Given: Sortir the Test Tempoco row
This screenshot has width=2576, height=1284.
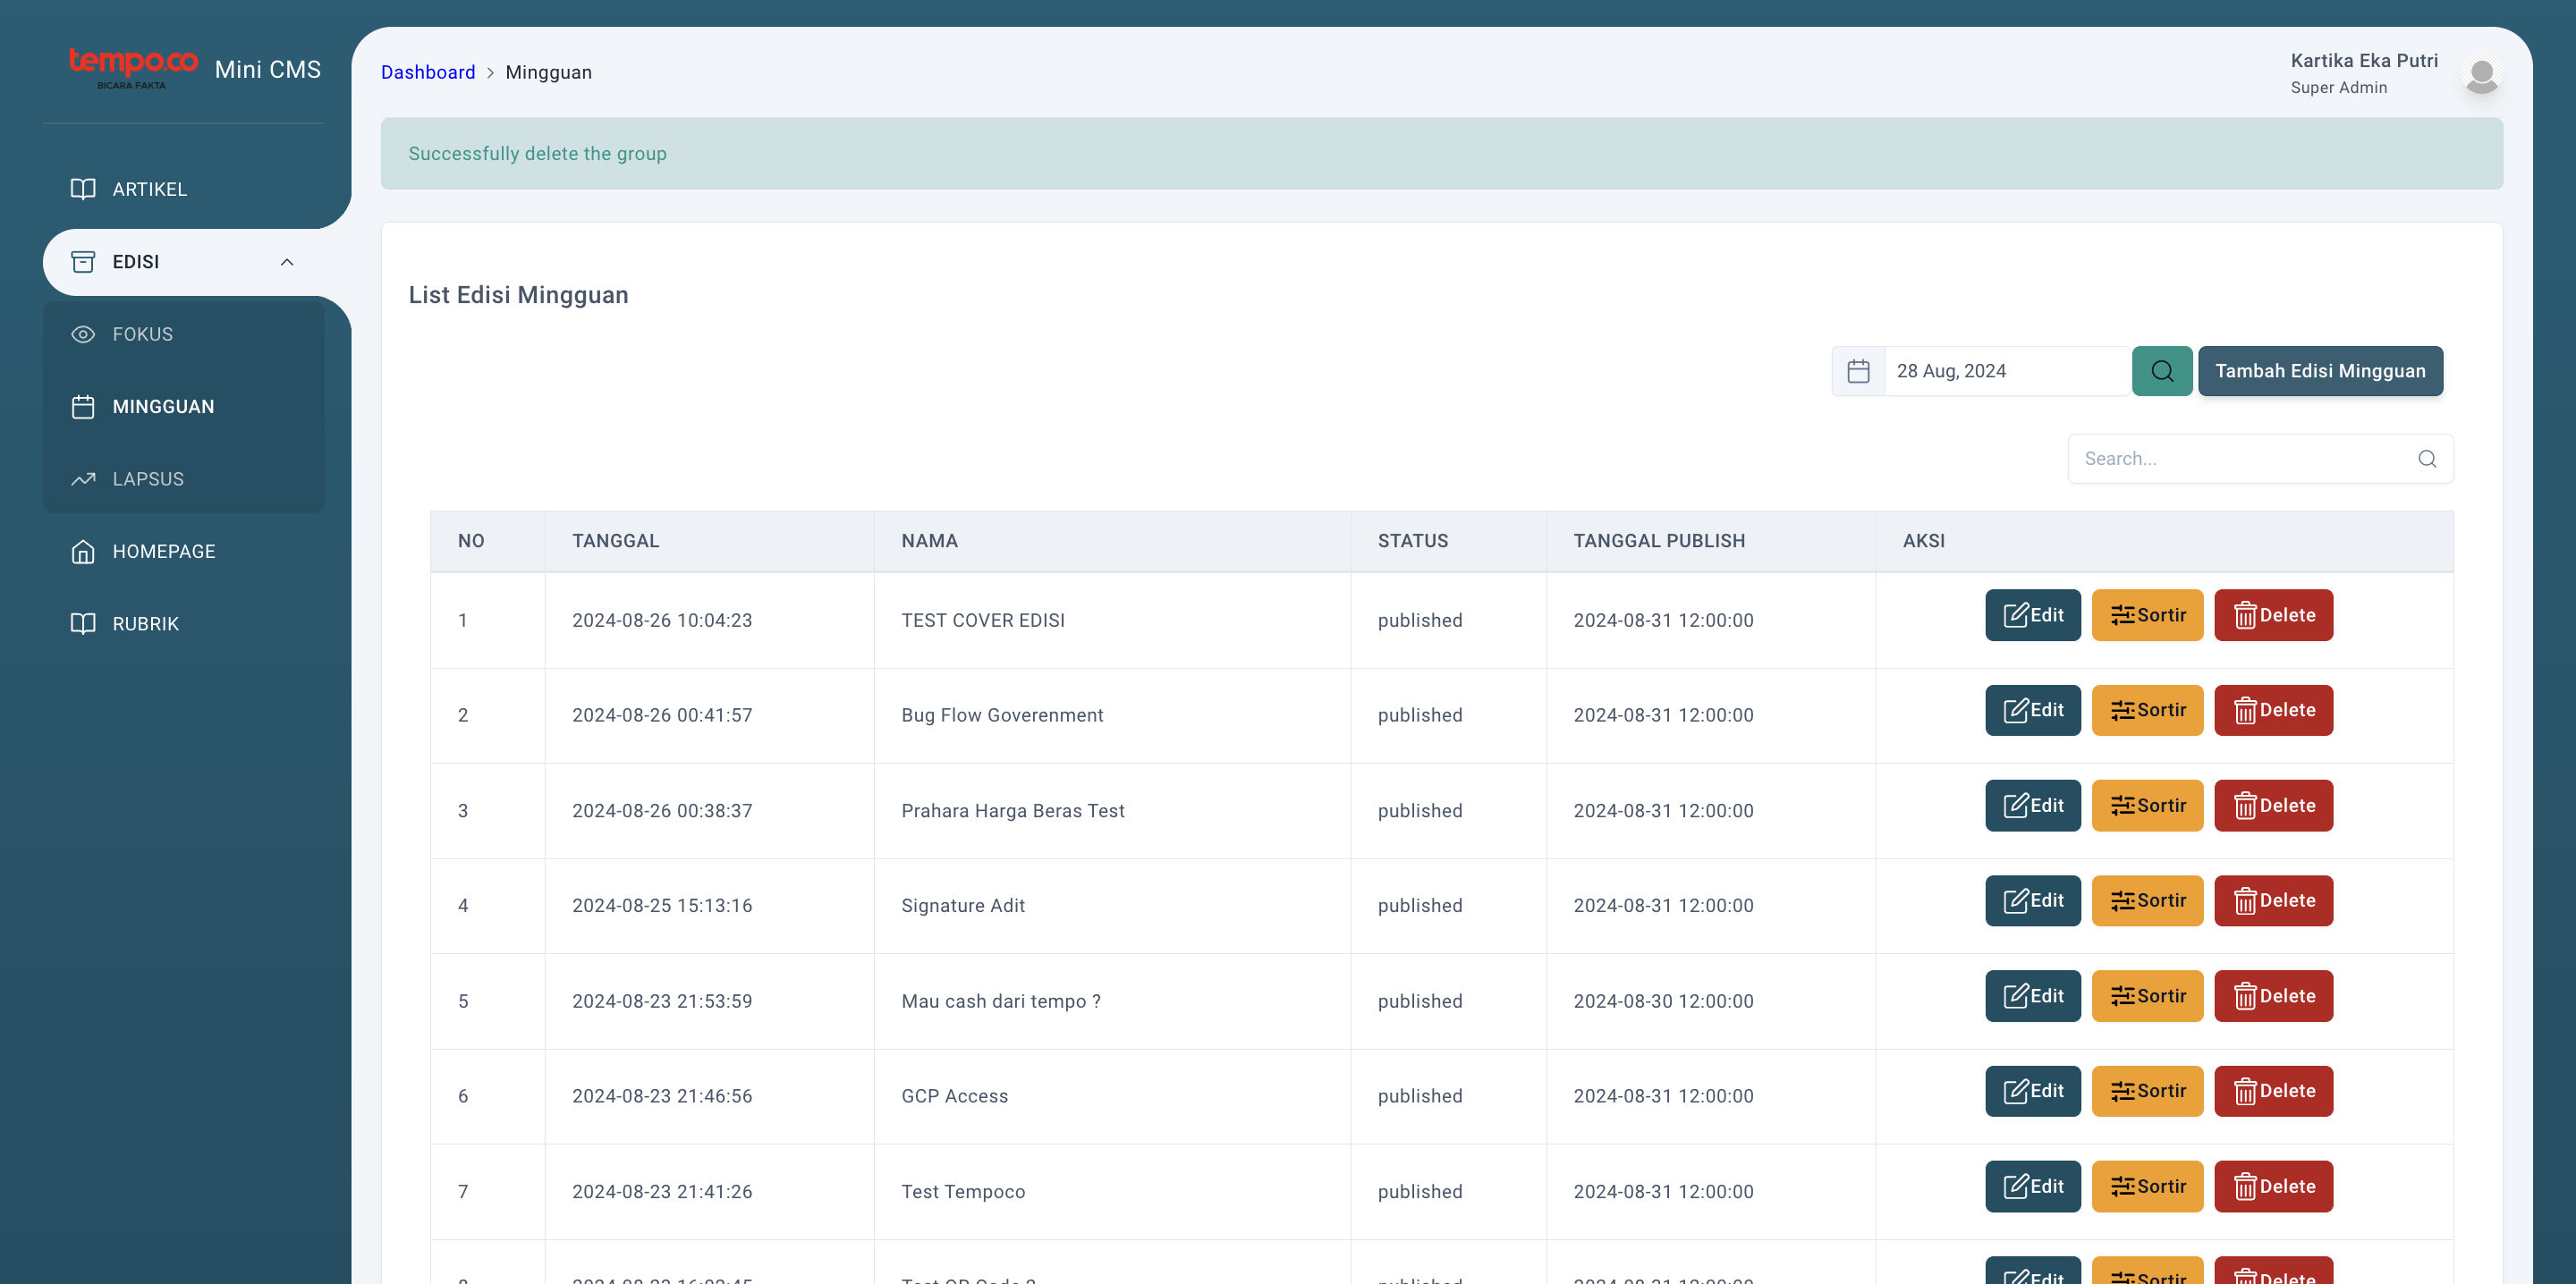Looking at the screenshot, I should [2147, 1187].
